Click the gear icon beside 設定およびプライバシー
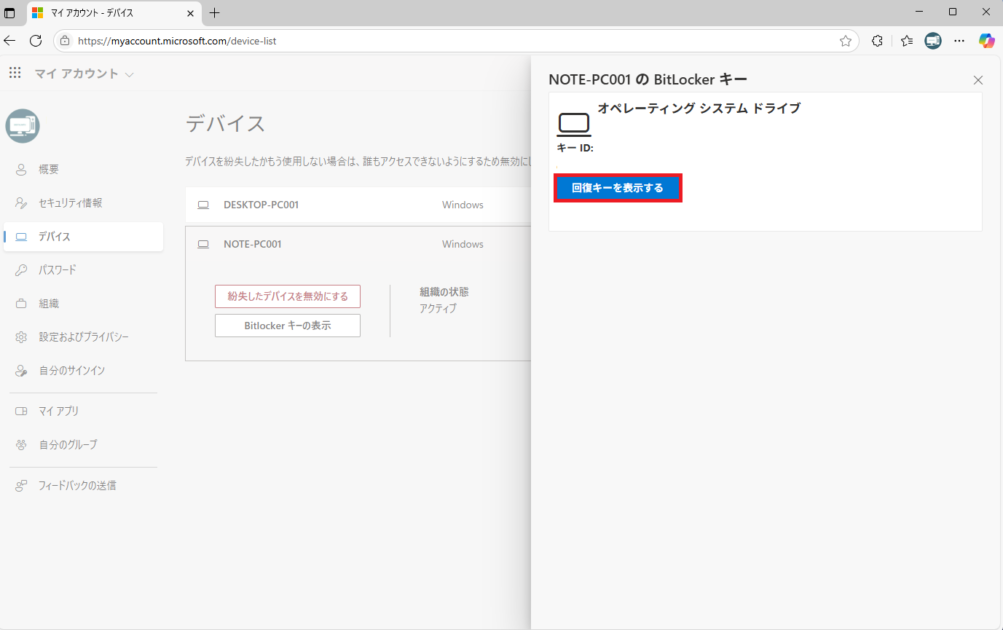Image resolution: width=1003 pixels, height=630 pixels. 21,337
